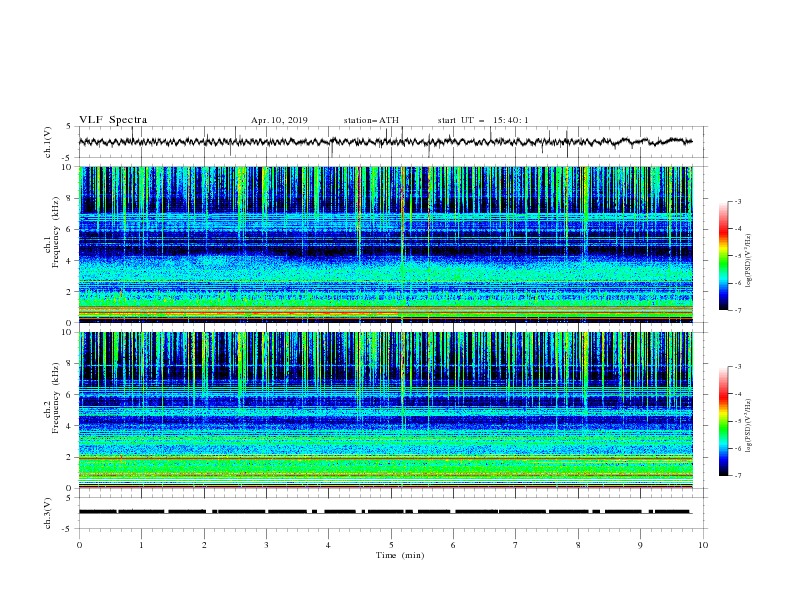Click the lower 'log(PSD)(V²/Hz)' colorbar label
Image resolution: width=792 pixels, height=612 pixels.
(749, 426)
